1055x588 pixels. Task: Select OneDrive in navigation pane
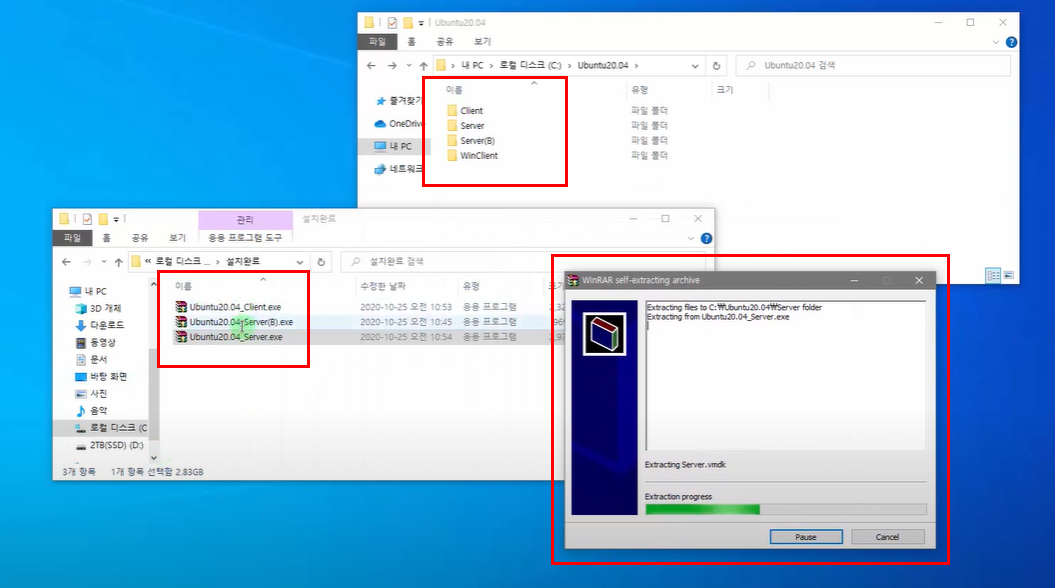(x=398, y=124)
